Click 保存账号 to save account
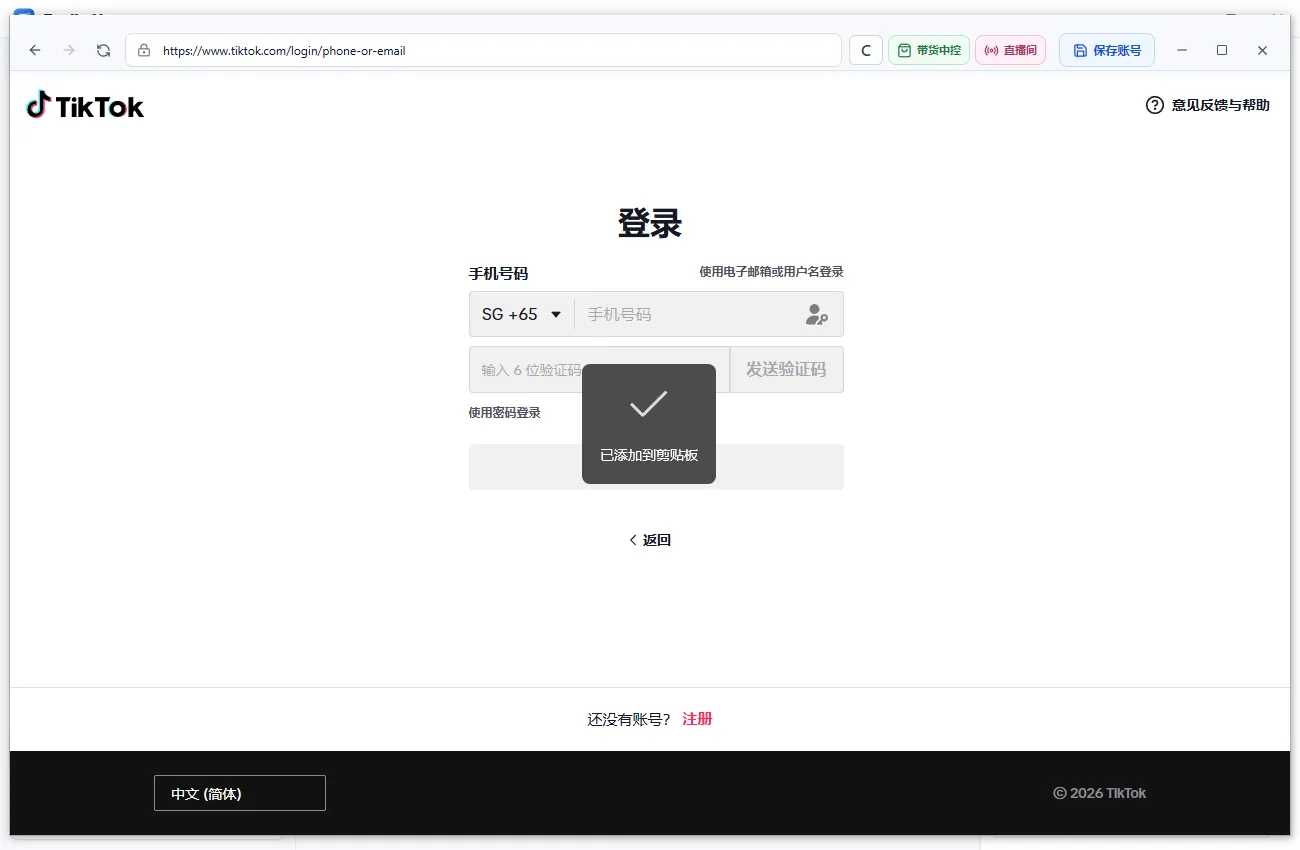Viewport: 1300px width, 850px height. click(1107, 50)
